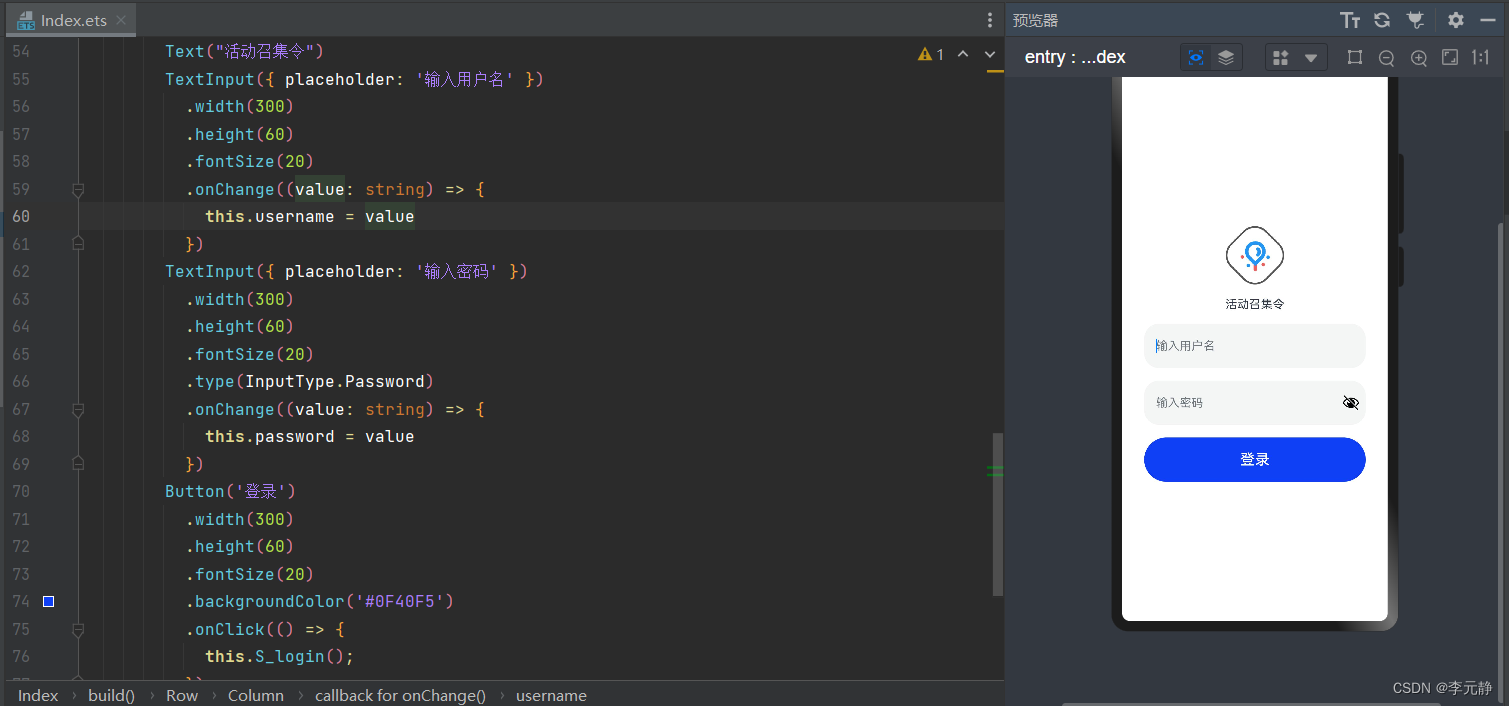Click 'InputType.Password' in the code
1509x706 pixels.
pos(335,381)
